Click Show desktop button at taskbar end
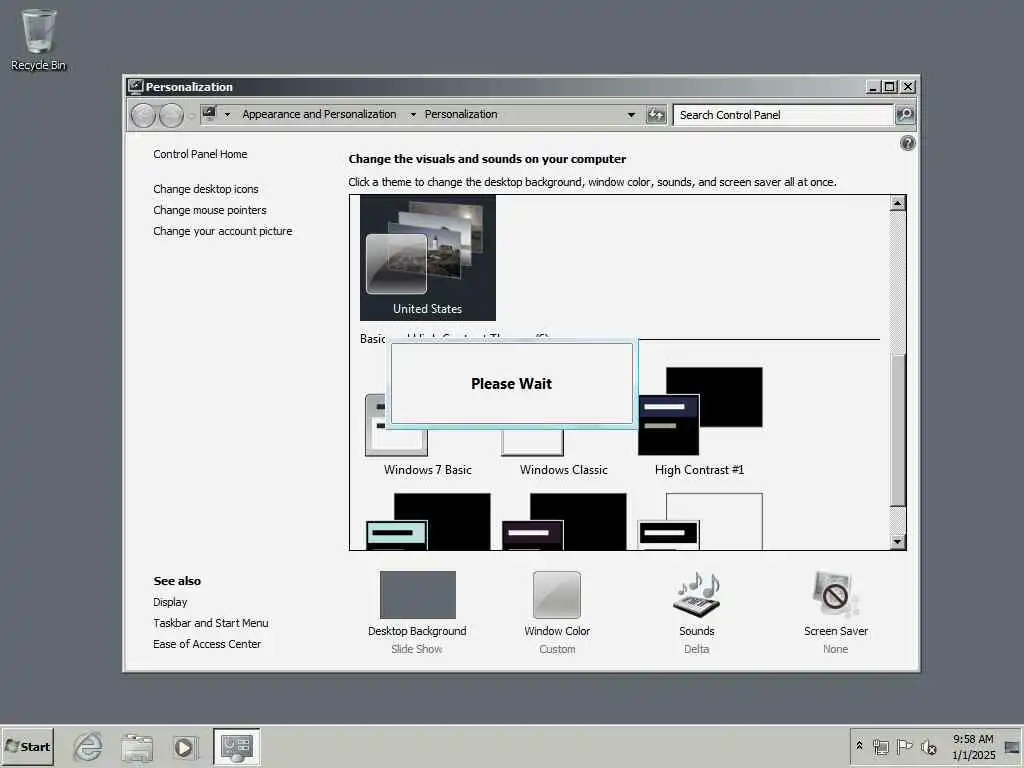 point(1012,747)
